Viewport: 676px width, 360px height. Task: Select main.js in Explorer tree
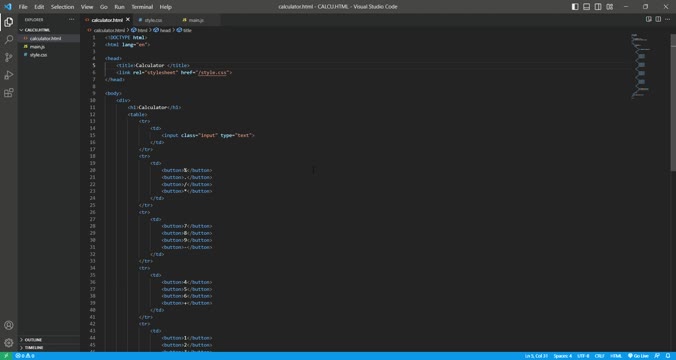point(37,47)
